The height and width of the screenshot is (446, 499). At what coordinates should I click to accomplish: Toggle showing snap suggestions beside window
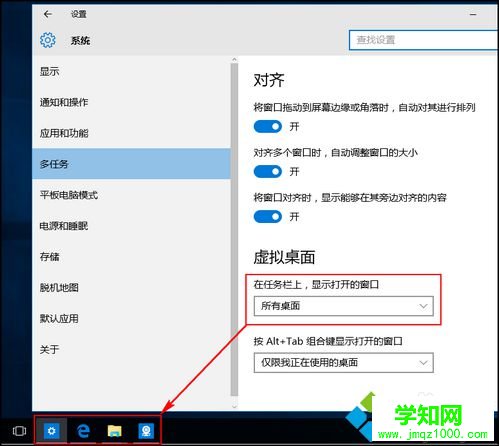click(x=268, y=217)
